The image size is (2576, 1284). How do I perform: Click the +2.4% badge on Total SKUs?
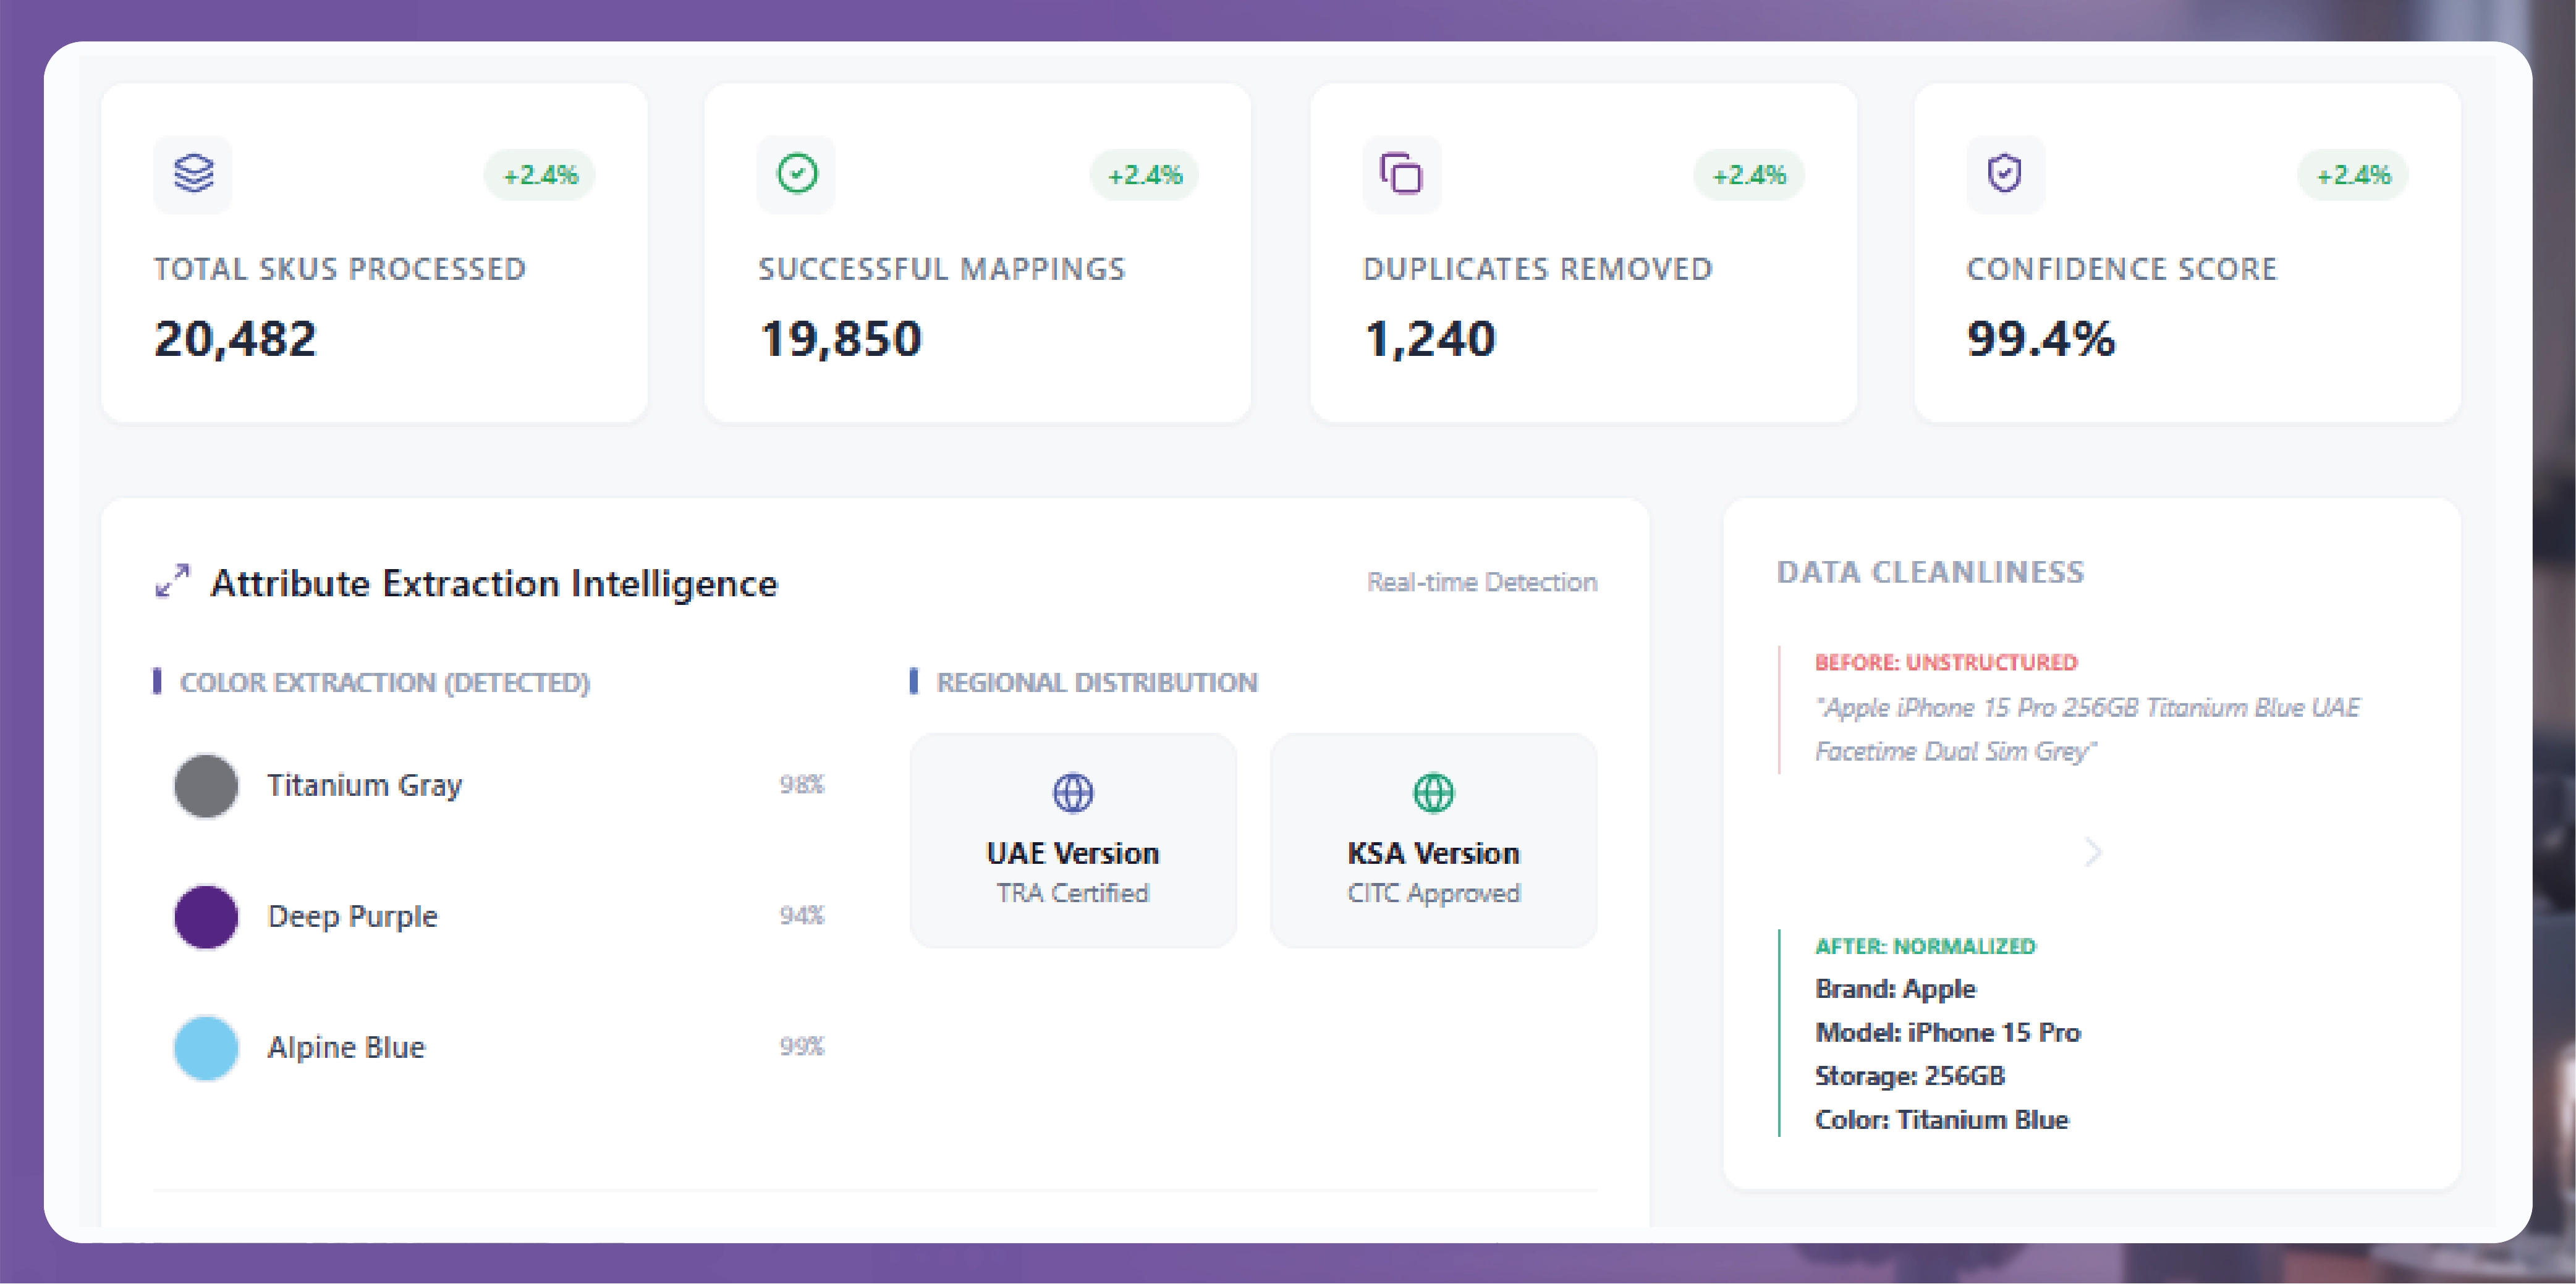point(540,175)
